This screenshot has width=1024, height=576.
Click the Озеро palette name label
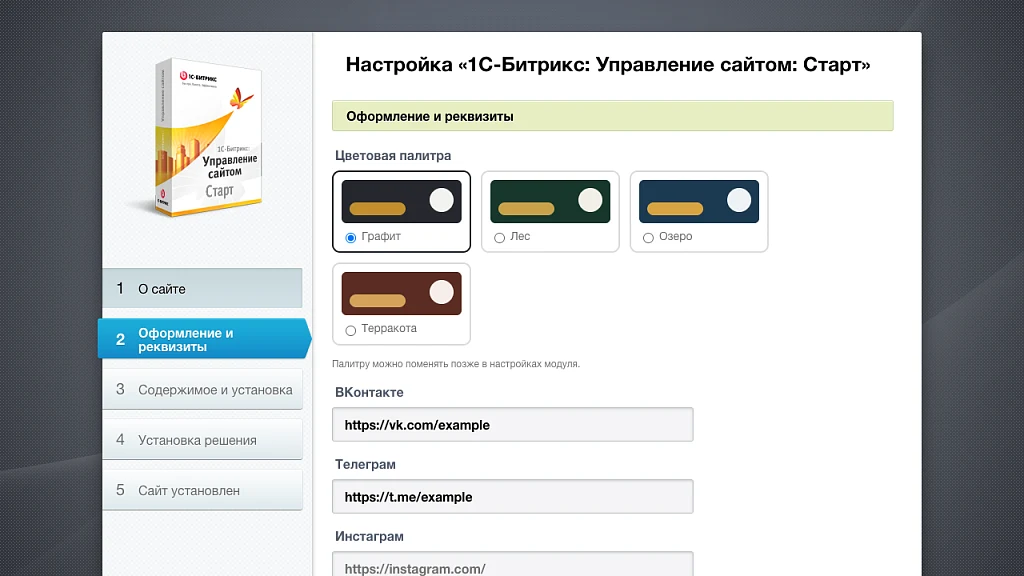point(675,236)
